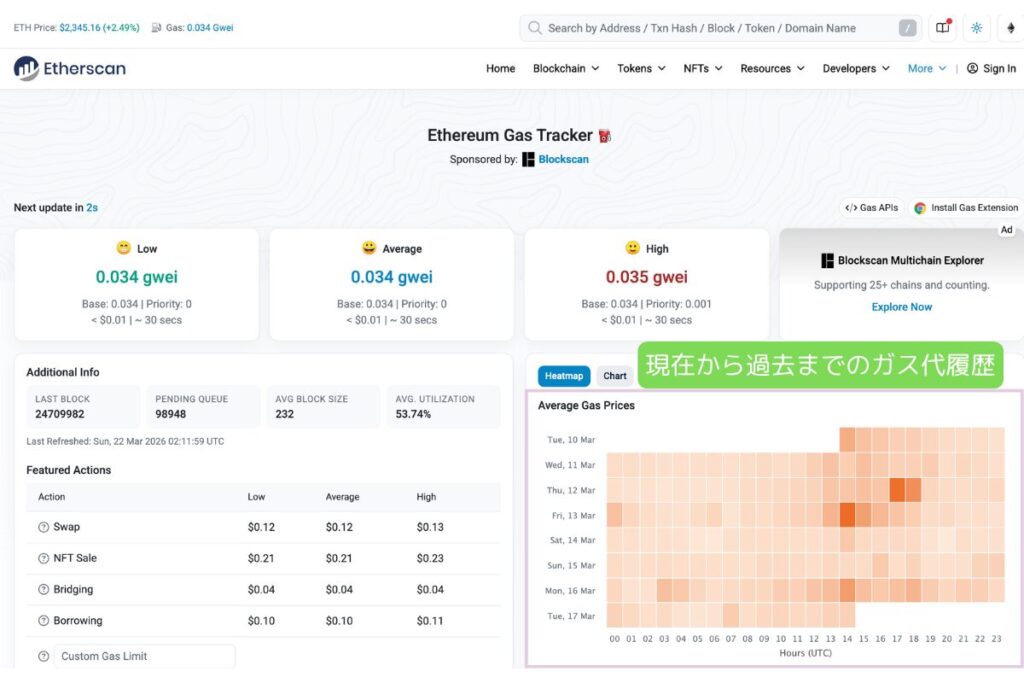Screen dimensions: 1024x683
Task: Open the Home menu item
Action: point(500,69)
